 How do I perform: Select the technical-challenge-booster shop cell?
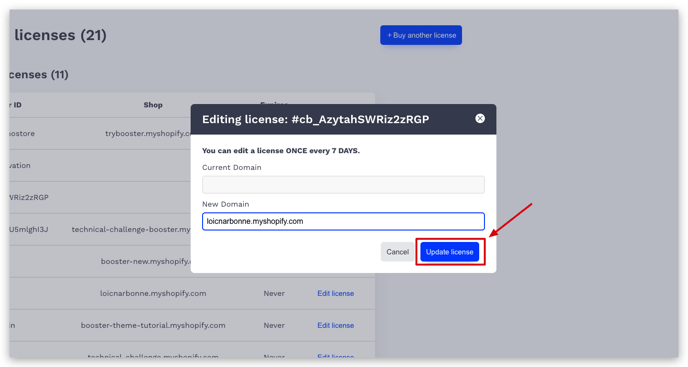[131, 229]
